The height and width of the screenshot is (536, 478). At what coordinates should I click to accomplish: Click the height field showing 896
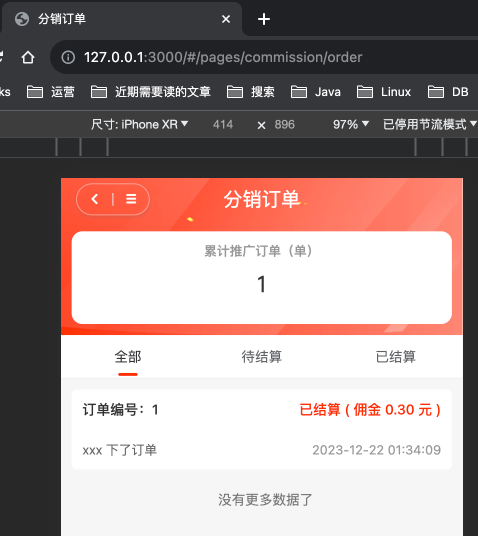[x=284, y=124]
